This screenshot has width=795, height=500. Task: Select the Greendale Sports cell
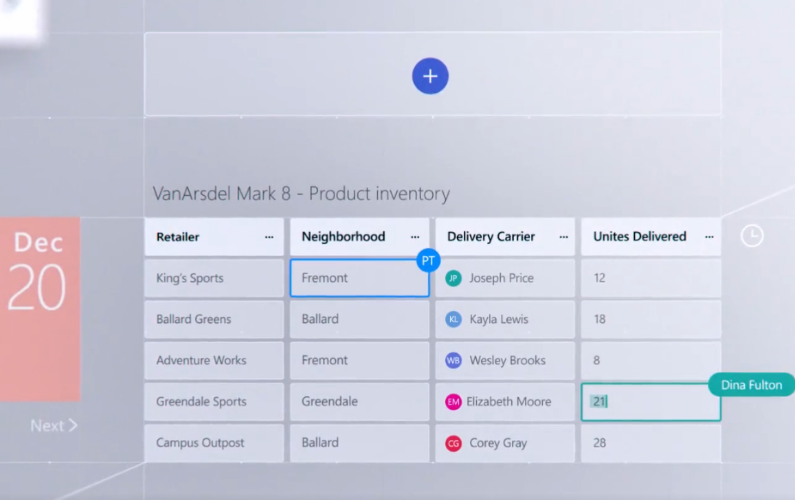[x=214, y=402]
